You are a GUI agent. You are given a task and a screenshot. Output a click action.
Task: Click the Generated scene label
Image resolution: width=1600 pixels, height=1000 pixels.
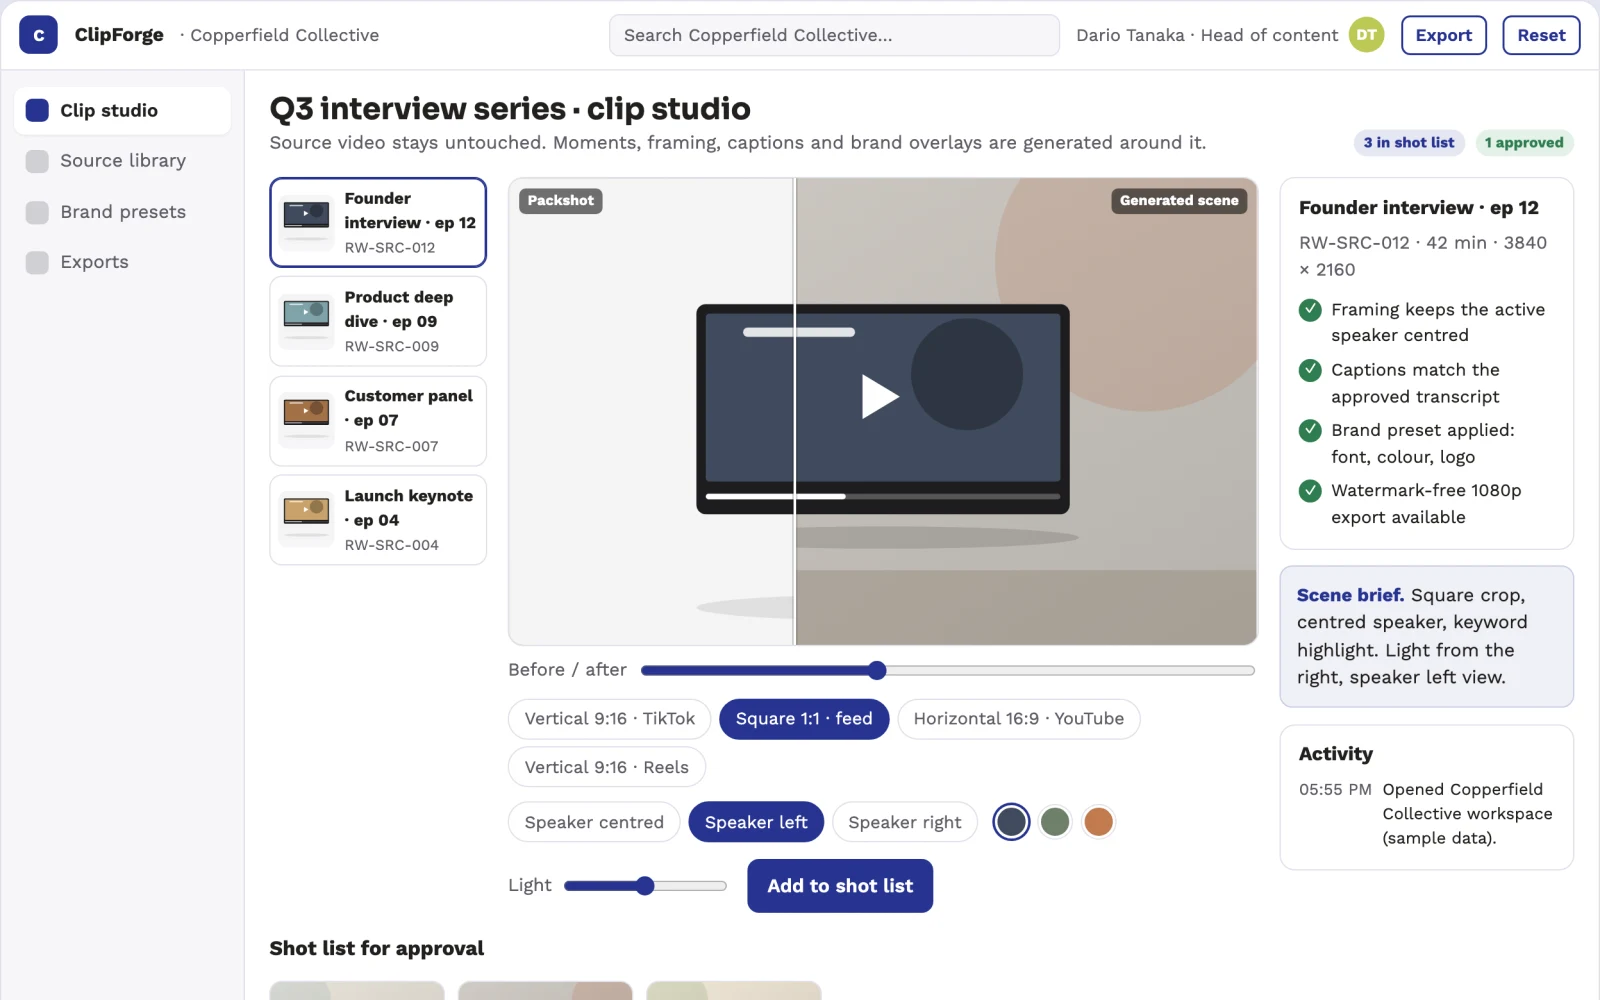coord(1179,201)
